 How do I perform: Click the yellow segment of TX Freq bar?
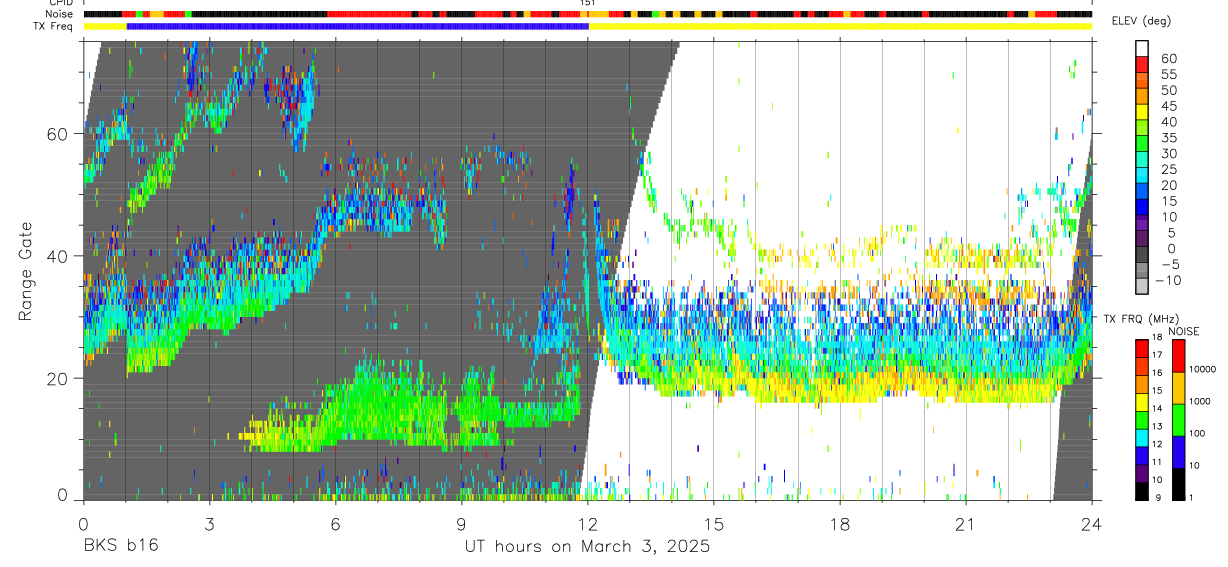[x=840, y=26]
